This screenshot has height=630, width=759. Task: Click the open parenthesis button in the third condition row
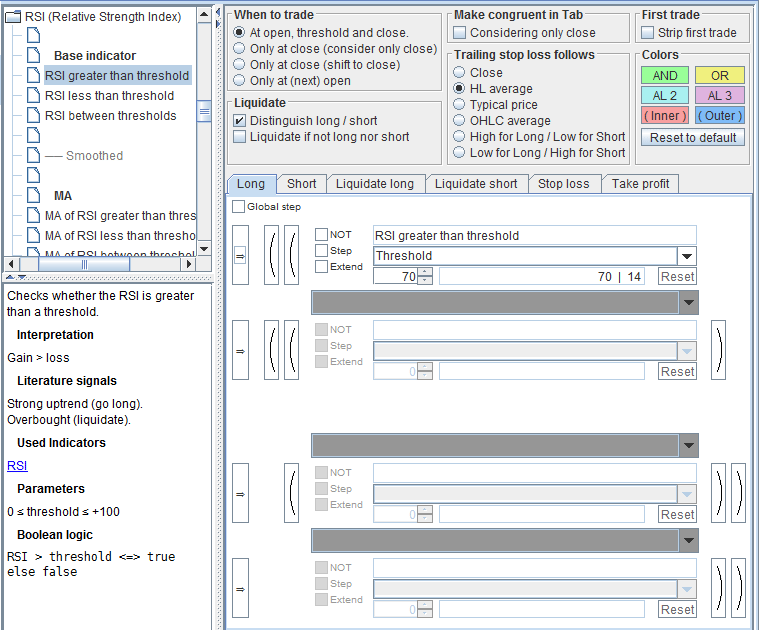pos(291,493)
